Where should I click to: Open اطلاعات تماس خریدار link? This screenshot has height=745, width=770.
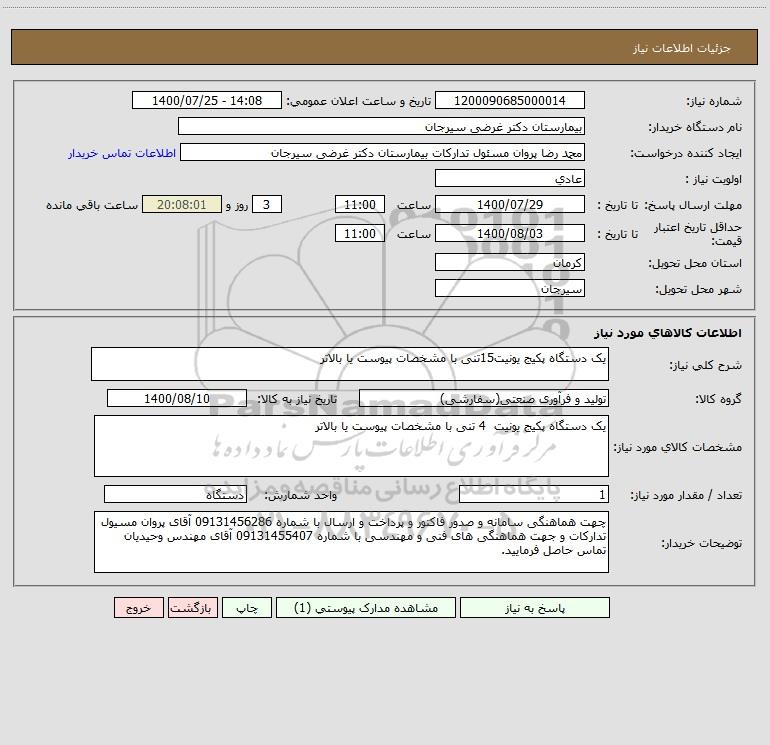click(122, 153)
